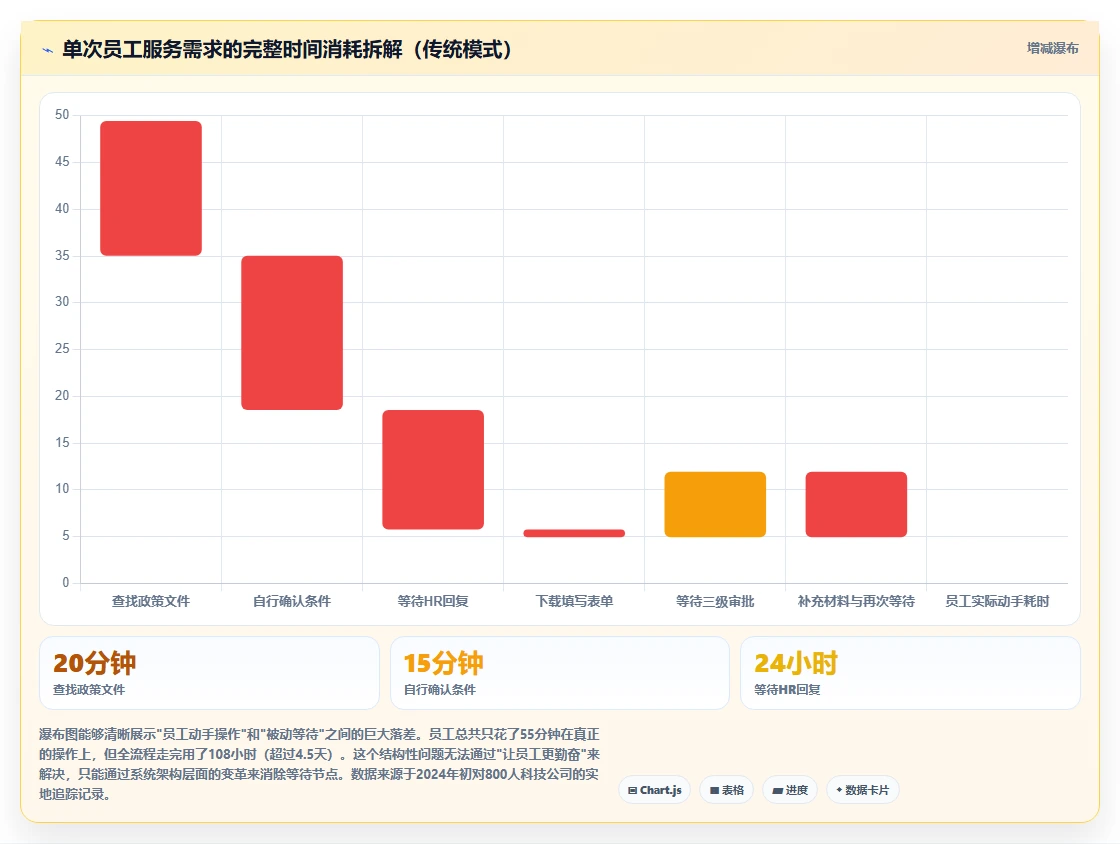
Task: Click y-axis value 50
Action: point(62,115)
